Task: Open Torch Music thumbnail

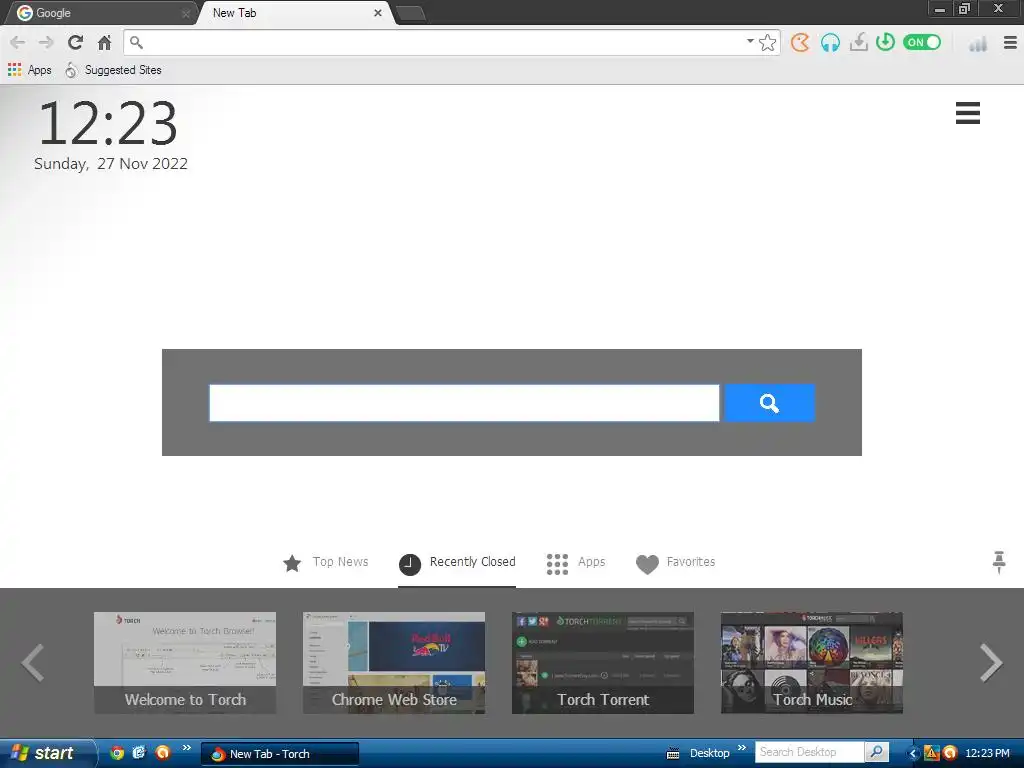Action: (x=812, y=662)
